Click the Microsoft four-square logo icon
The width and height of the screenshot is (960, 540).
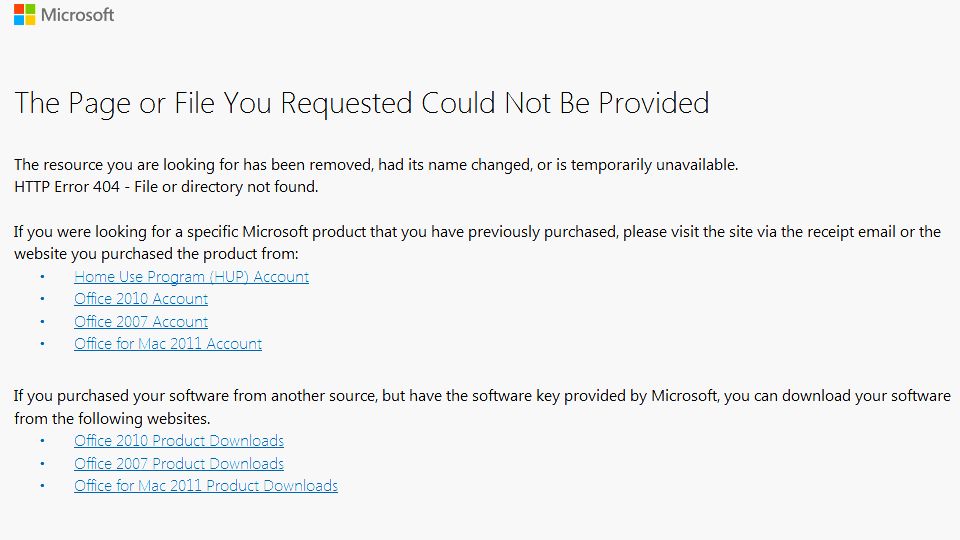point(24,15)
